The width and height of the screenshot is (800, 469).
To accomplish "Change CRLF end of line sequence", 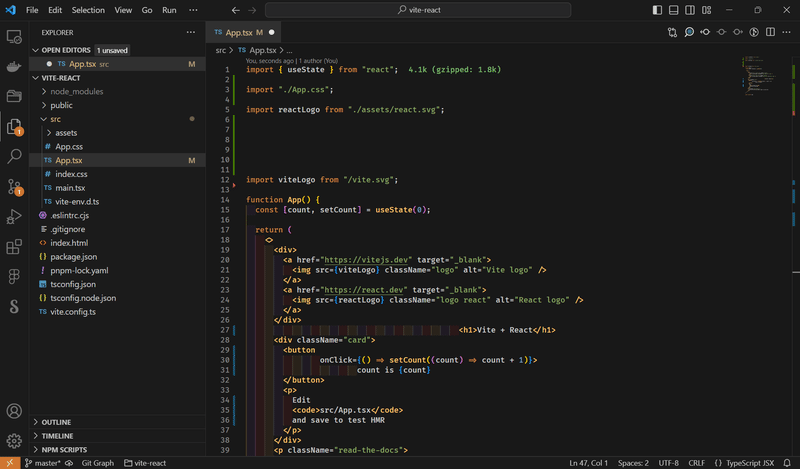I will [x=696, y=463].
